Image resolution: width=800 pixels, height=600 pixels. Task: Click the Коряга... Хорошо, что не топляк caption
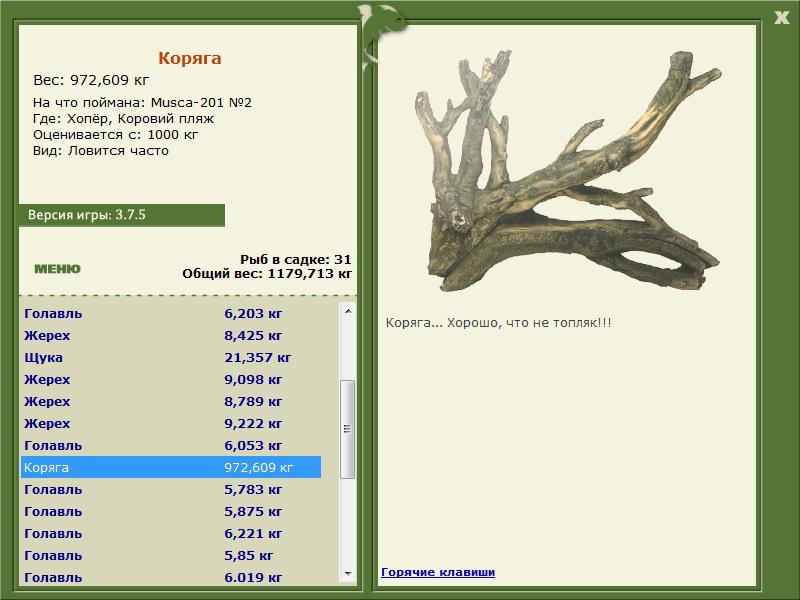[x=498, y=322]
